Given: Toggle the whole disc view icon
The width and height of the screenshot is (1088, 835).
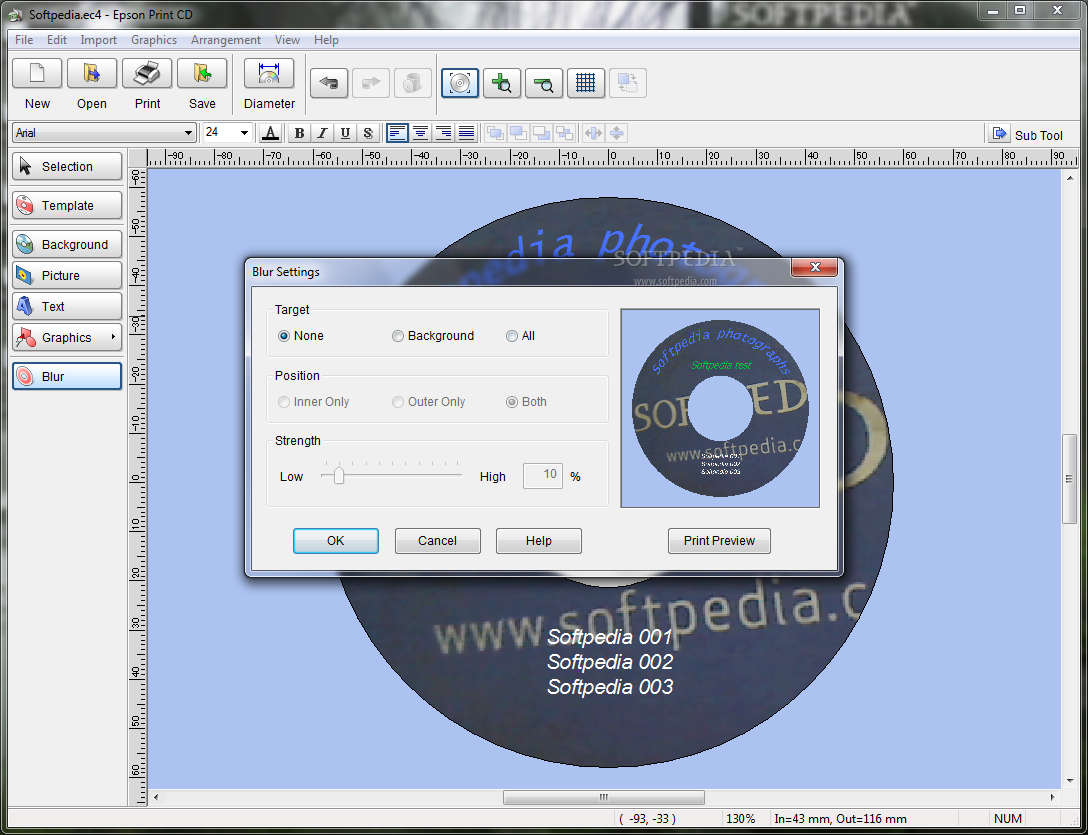Looking at the screenshot, I should pos(459,83).
